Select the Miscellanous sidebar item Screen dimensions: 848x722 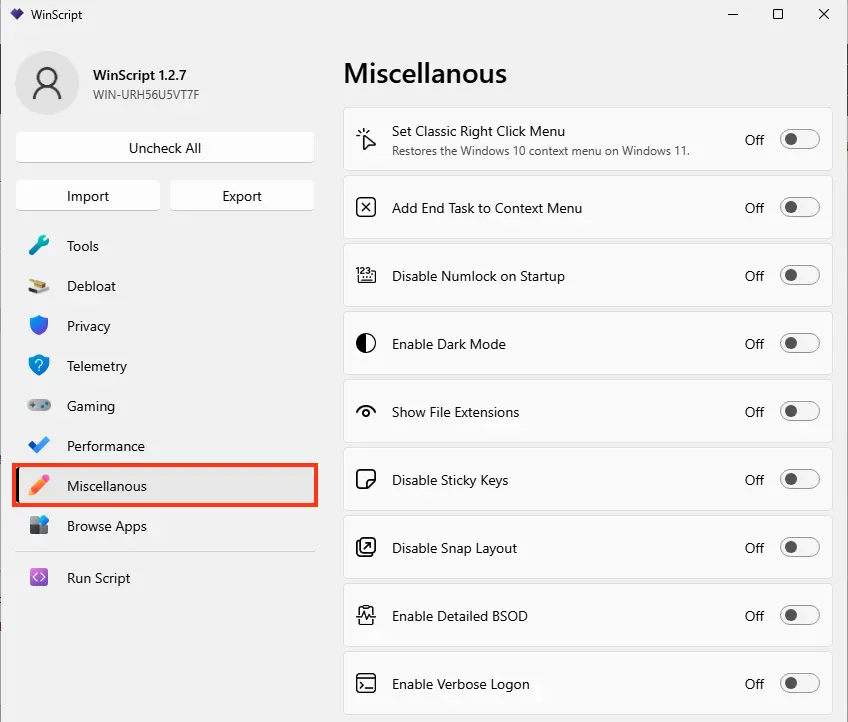pyautogui.click(x=165, y=486)
